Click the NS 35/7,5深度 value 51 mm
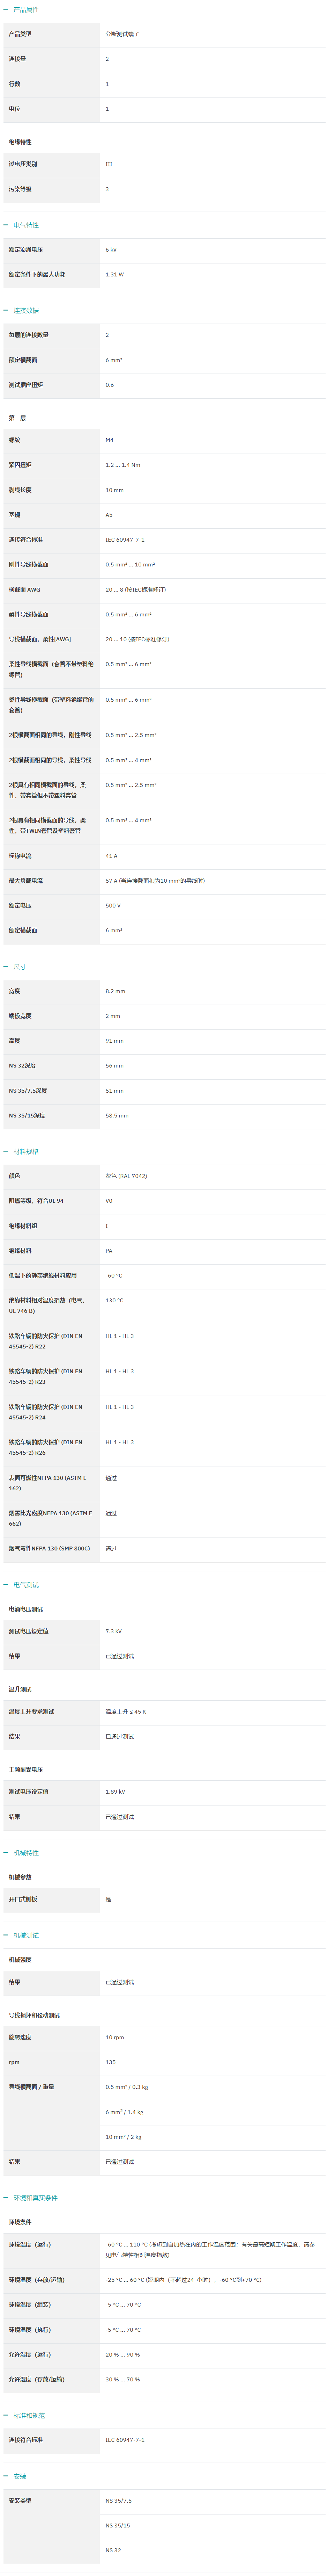This screenshot has width=327, height=2576. 115,1091
